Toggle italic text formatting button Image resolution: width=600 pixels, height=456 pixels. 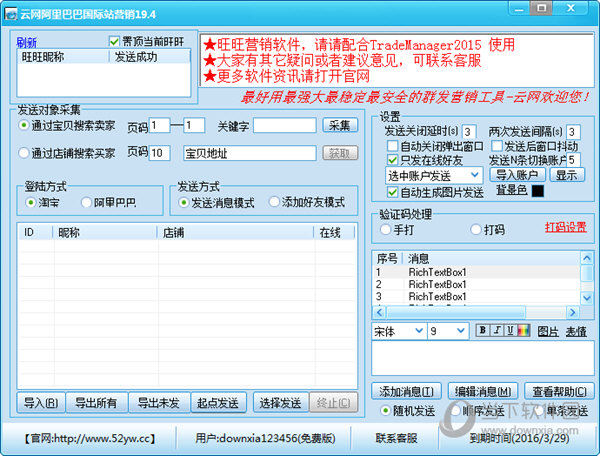[497, 330]
